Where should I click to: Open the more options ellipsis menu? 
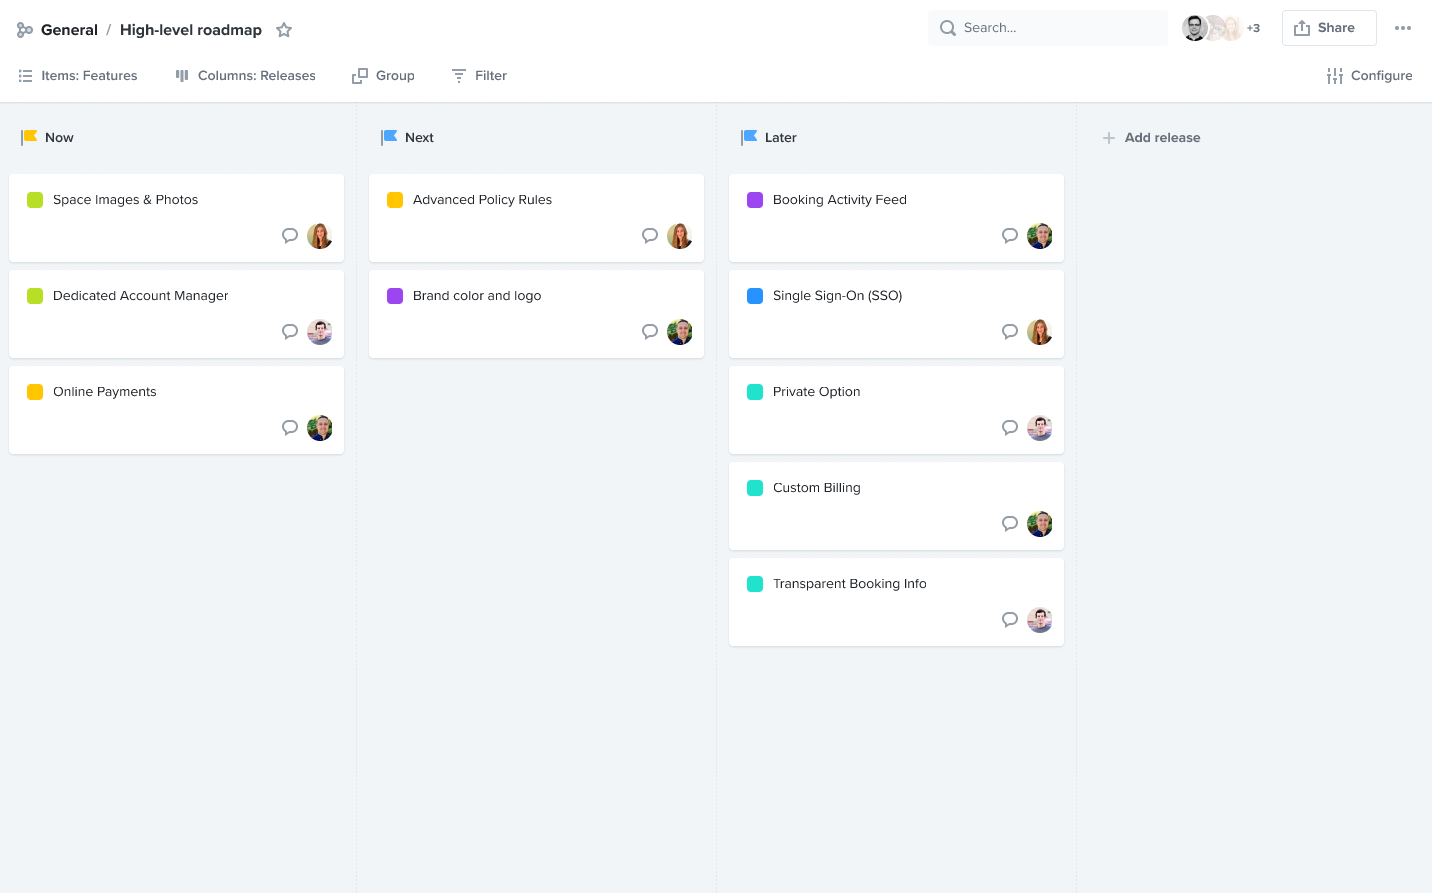click(x=1403, y=28)
